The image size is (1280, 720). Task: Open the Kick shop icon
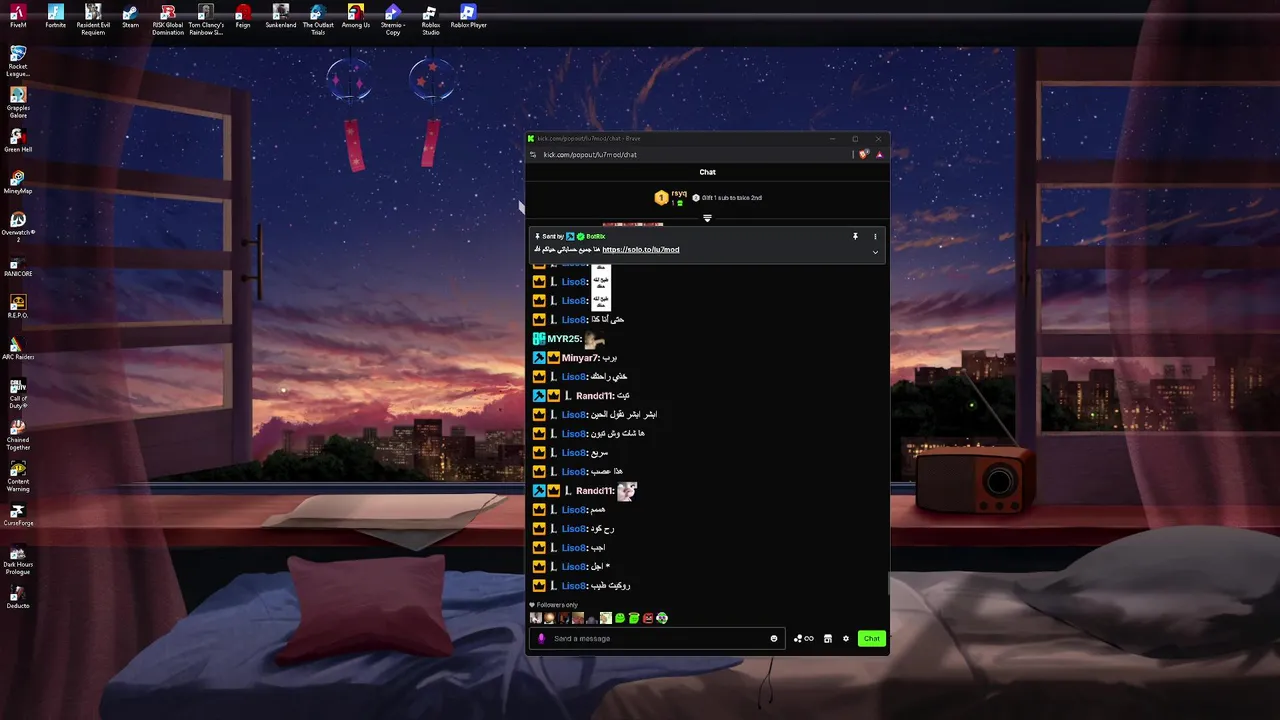pos(827,638)
